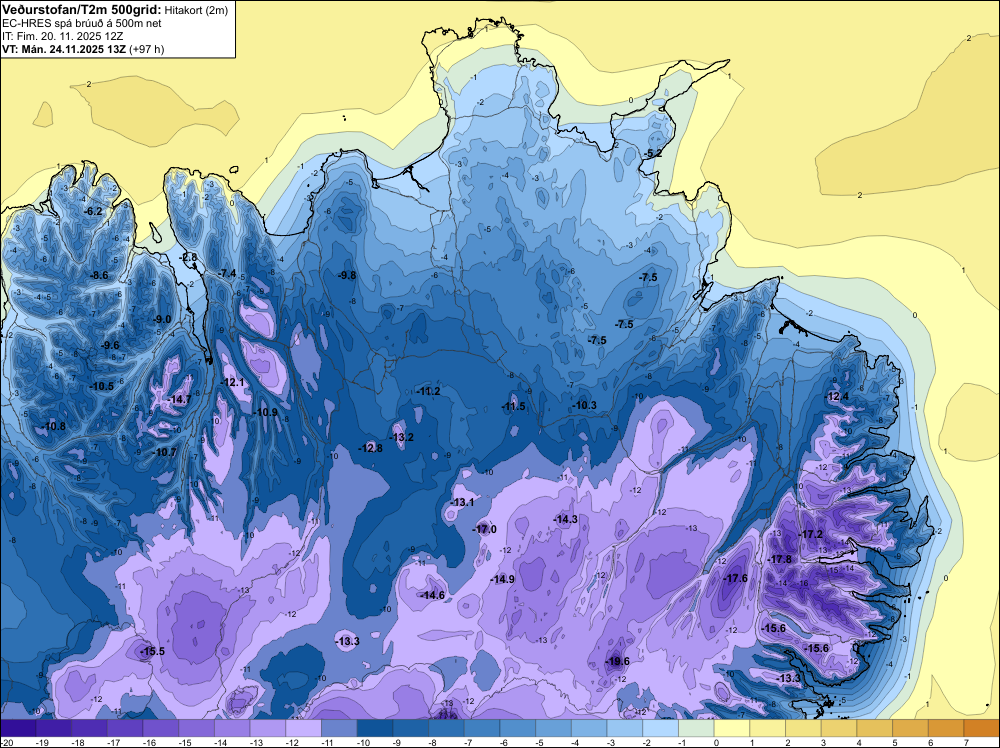Pick the -15.5 temperature reading
Image resolution: width=1000 pixels, height=748 pixels.
[x=152, y=652]
